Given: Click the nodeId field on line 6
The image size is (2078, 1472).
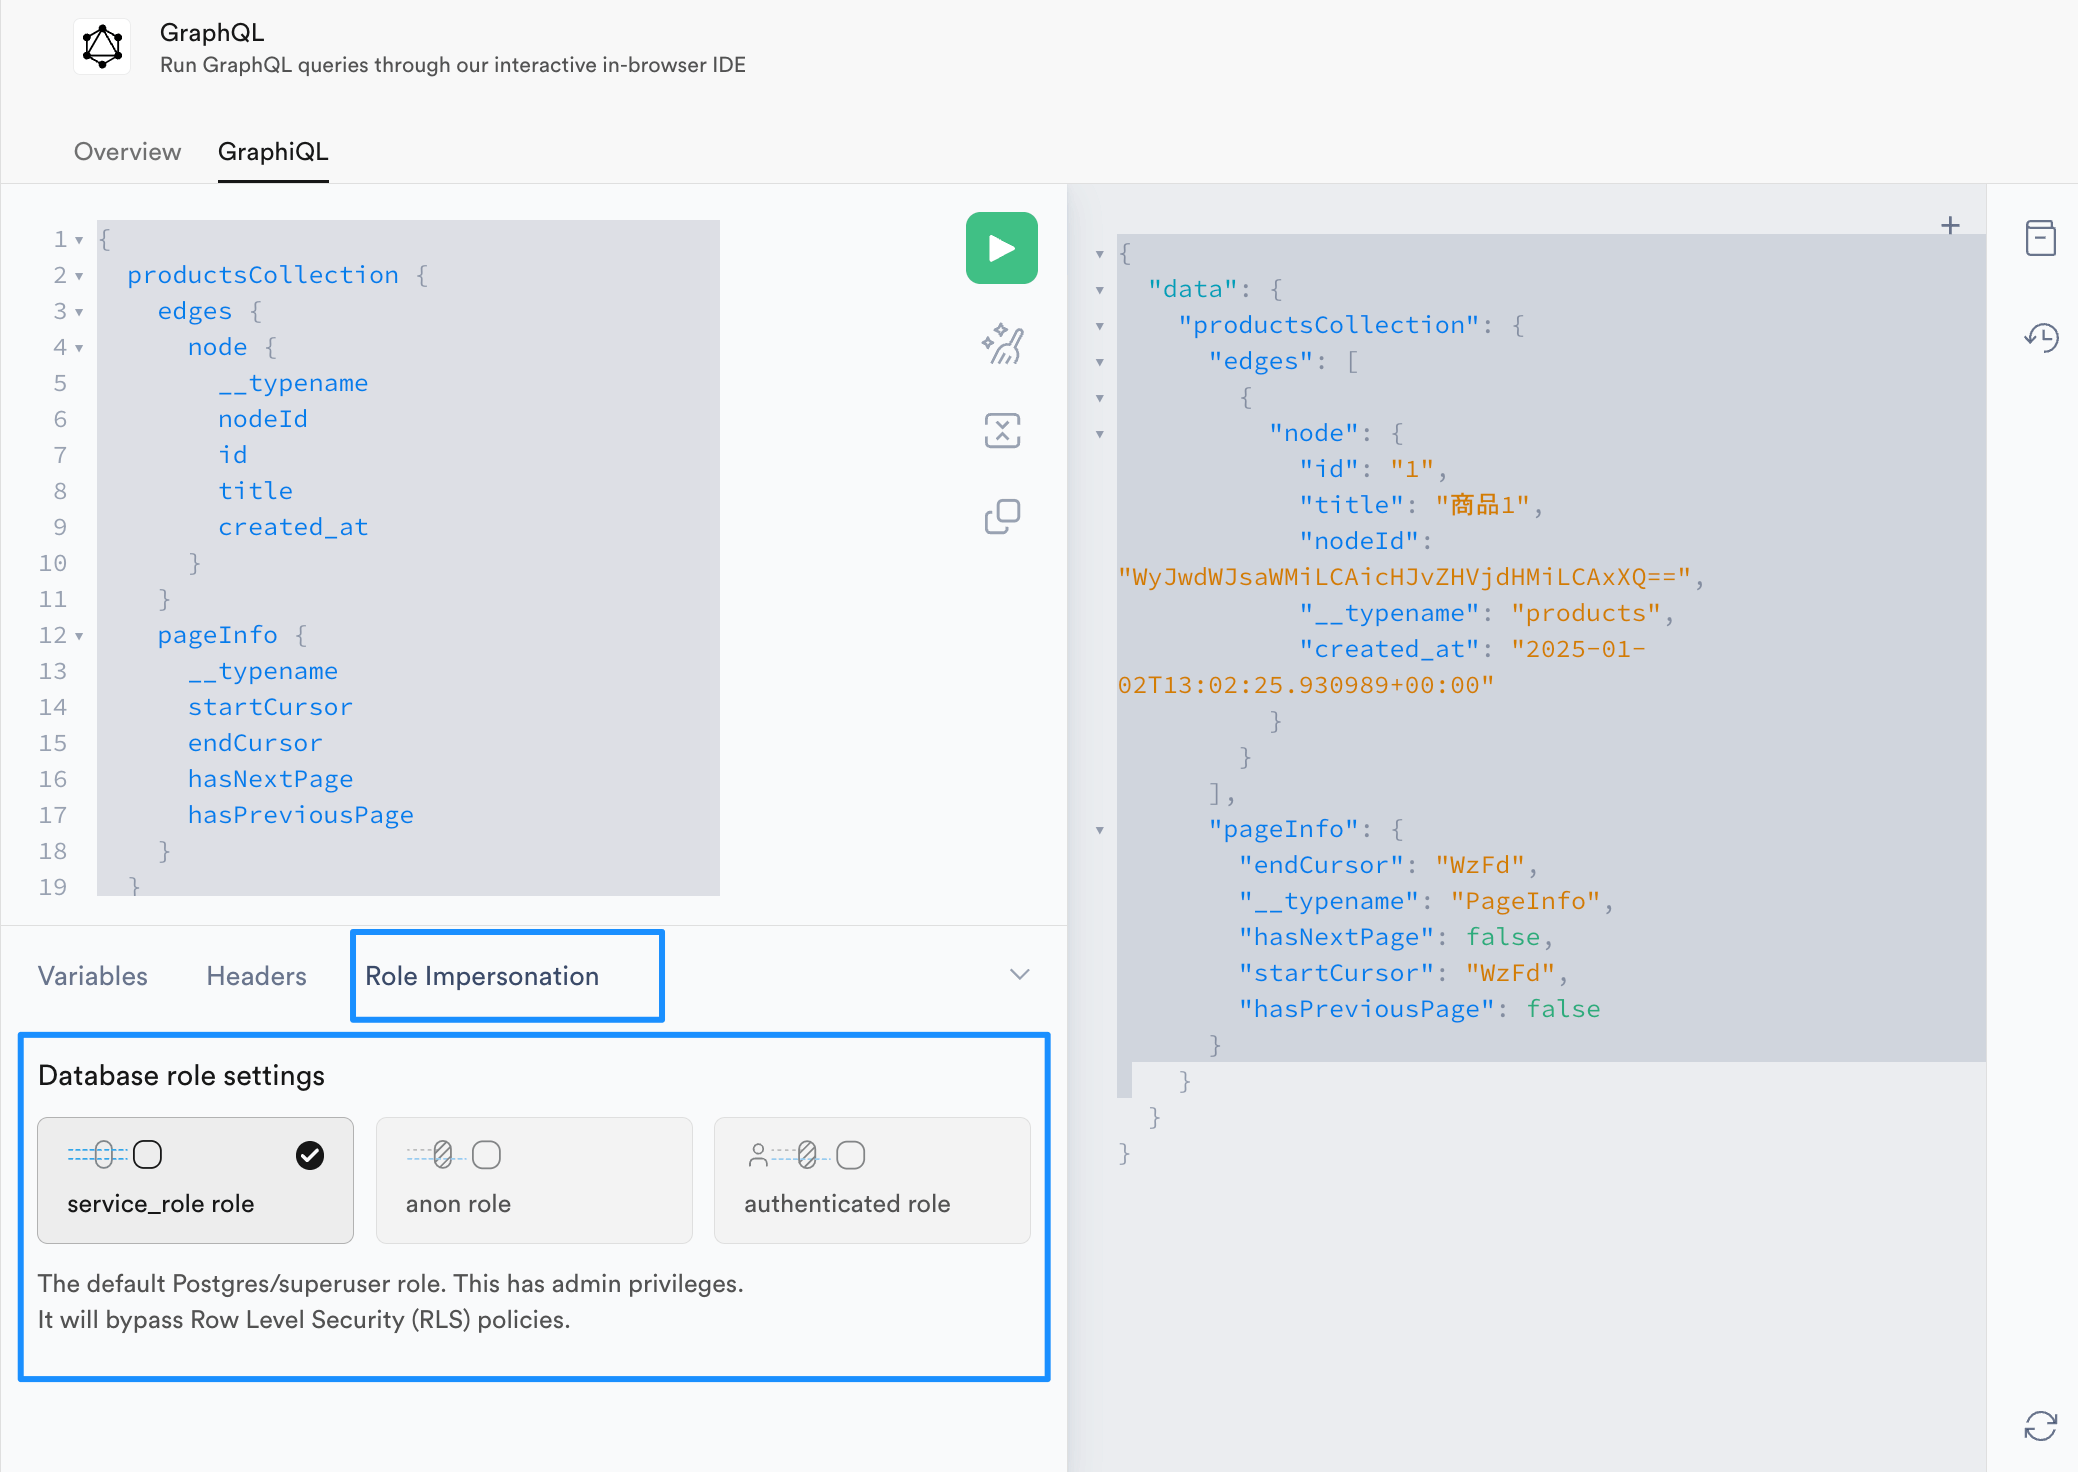Looking at the screenshot, I should coord(263,419).
